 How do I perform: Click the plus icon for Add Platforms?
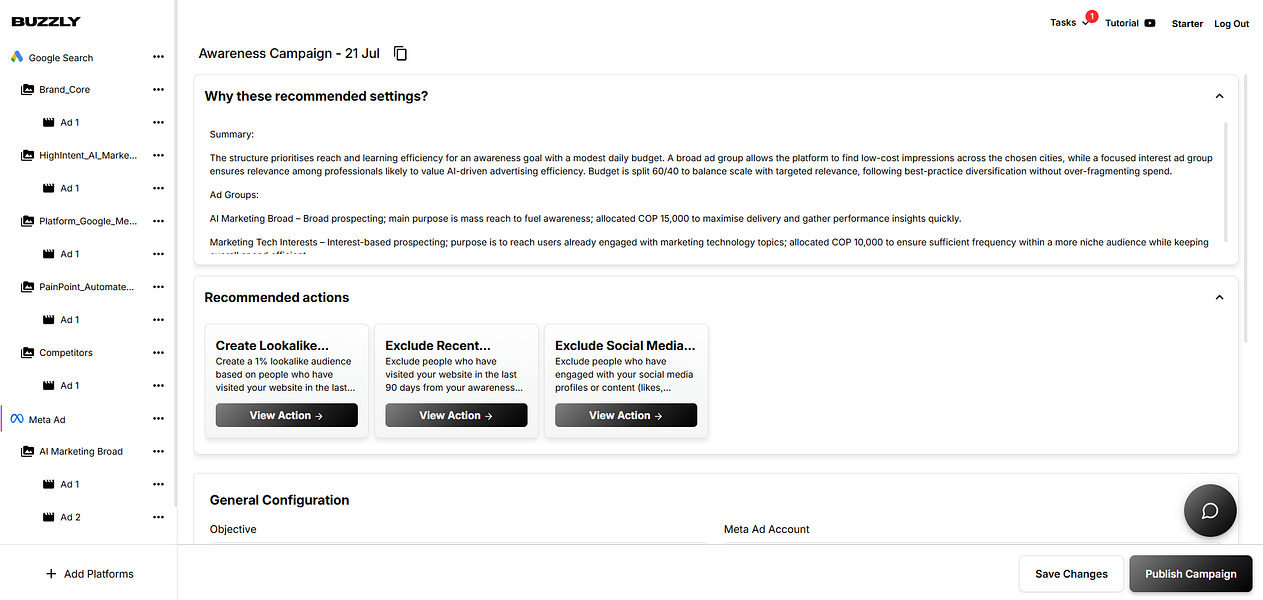51,574
